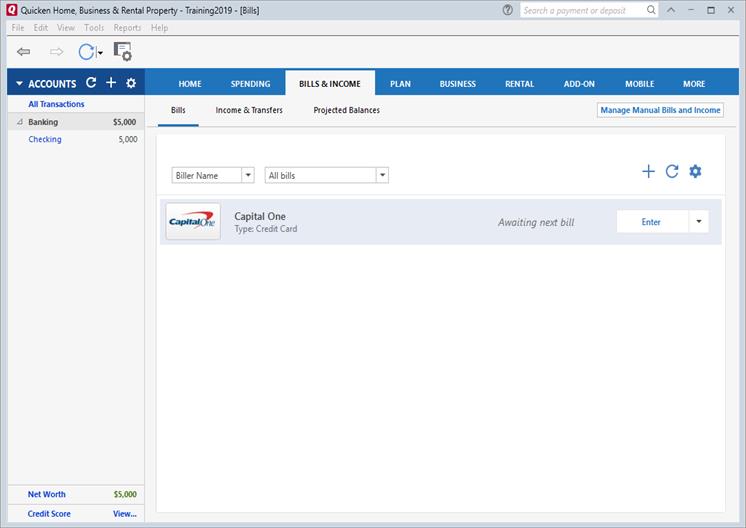Screen dimensions: 746x528
Task: Open the Accounts bar gear settings
Action: click(131, 83)
